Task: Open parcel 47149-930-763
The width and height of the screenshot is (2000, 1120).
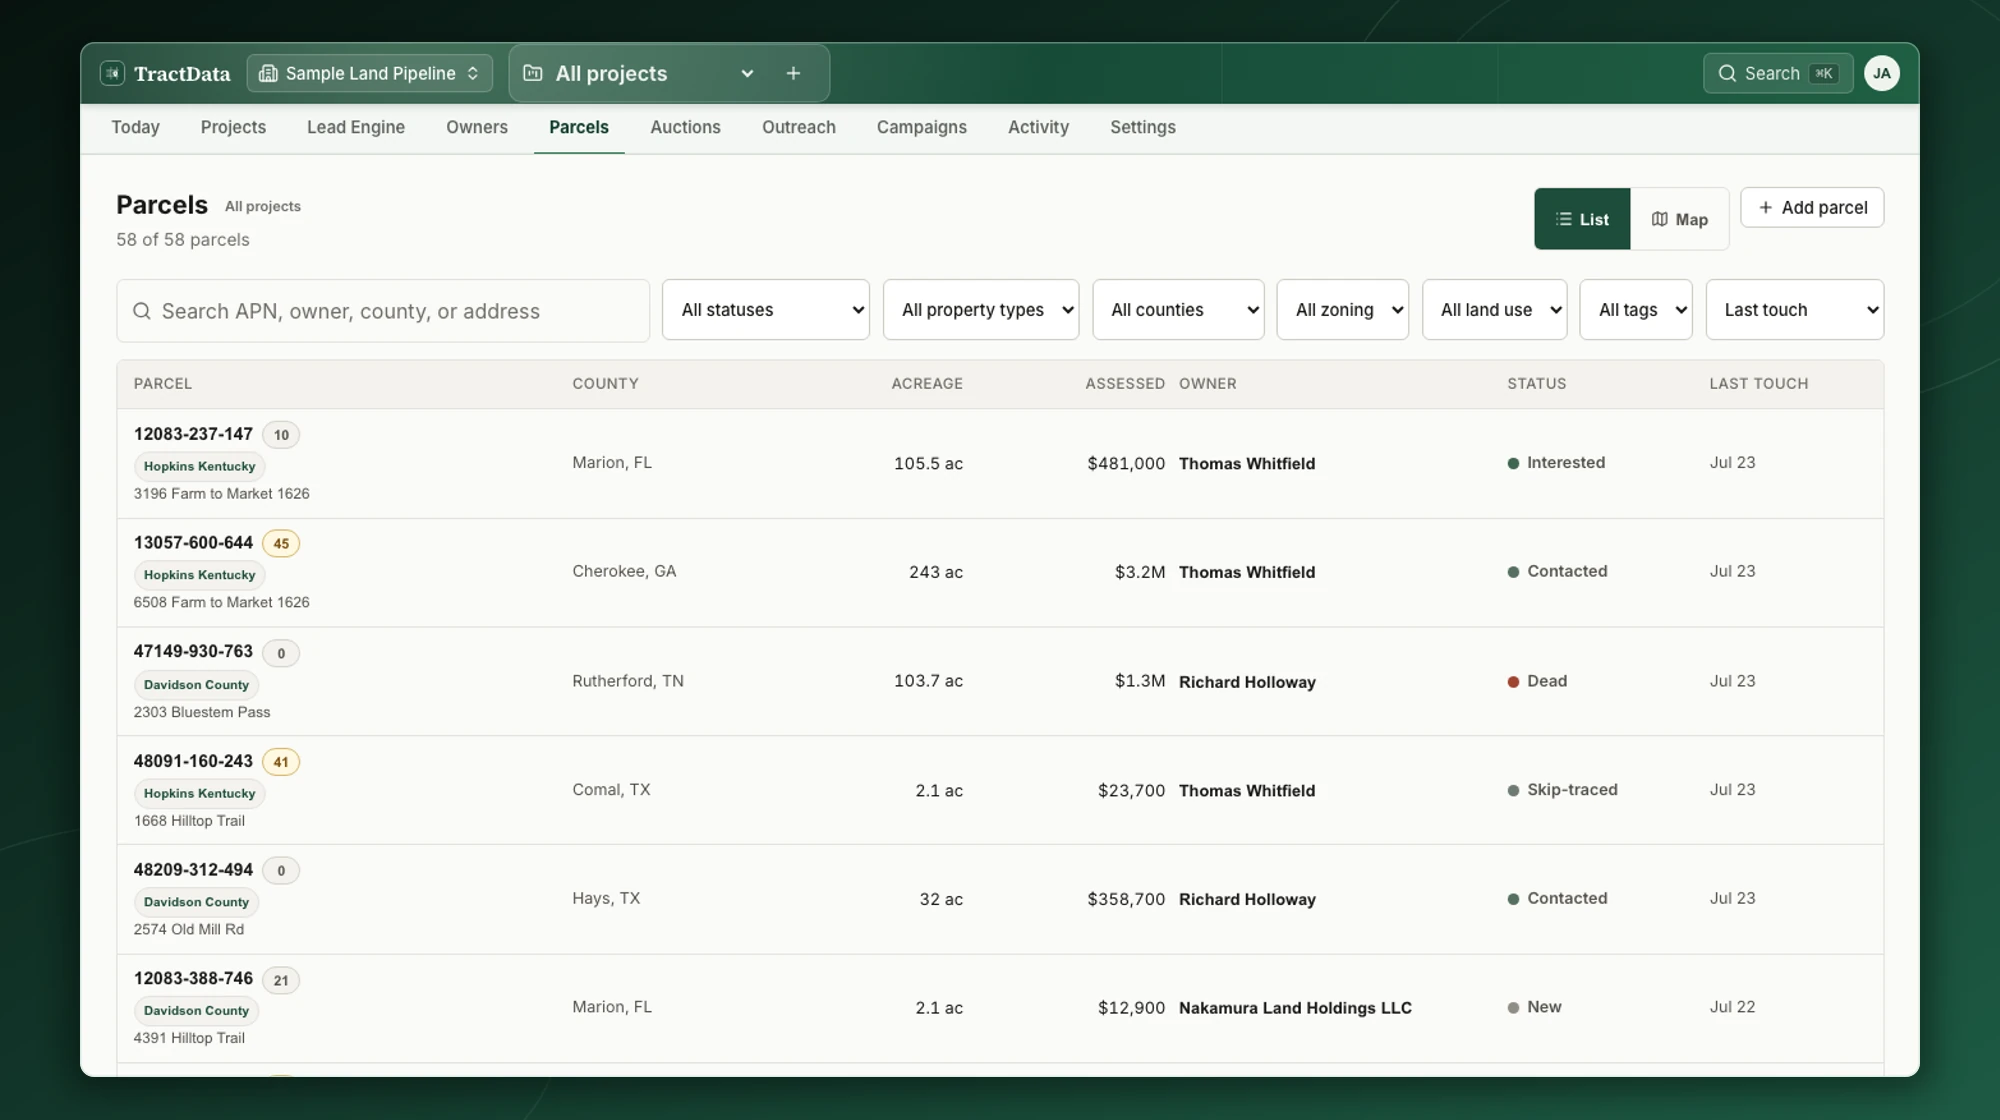Action: [x=193, y=651]
